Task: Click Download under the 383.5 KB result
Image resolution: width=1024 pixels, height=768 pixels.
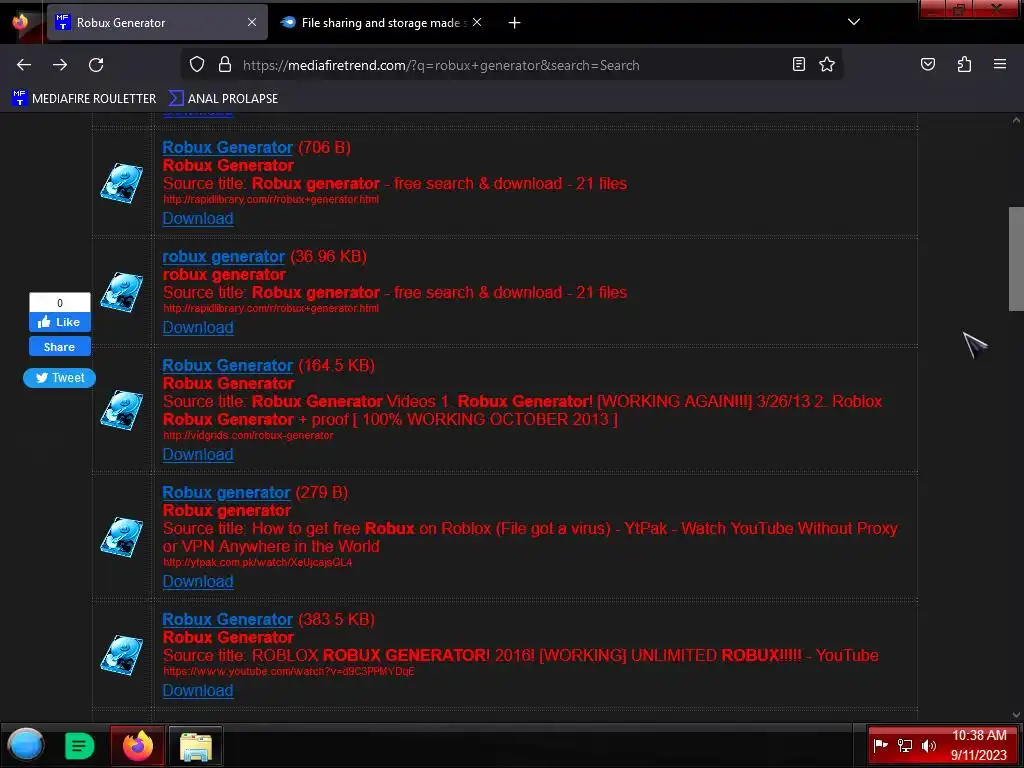Action: point(198,690)
